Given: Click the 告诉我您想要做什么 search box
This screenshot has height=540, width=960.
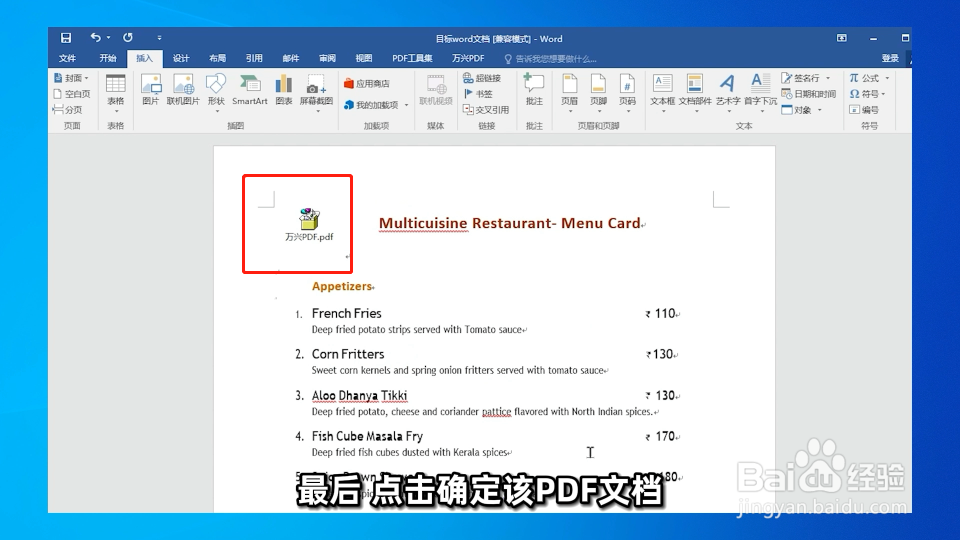Looking at the screenshot, I should point(550,59).
